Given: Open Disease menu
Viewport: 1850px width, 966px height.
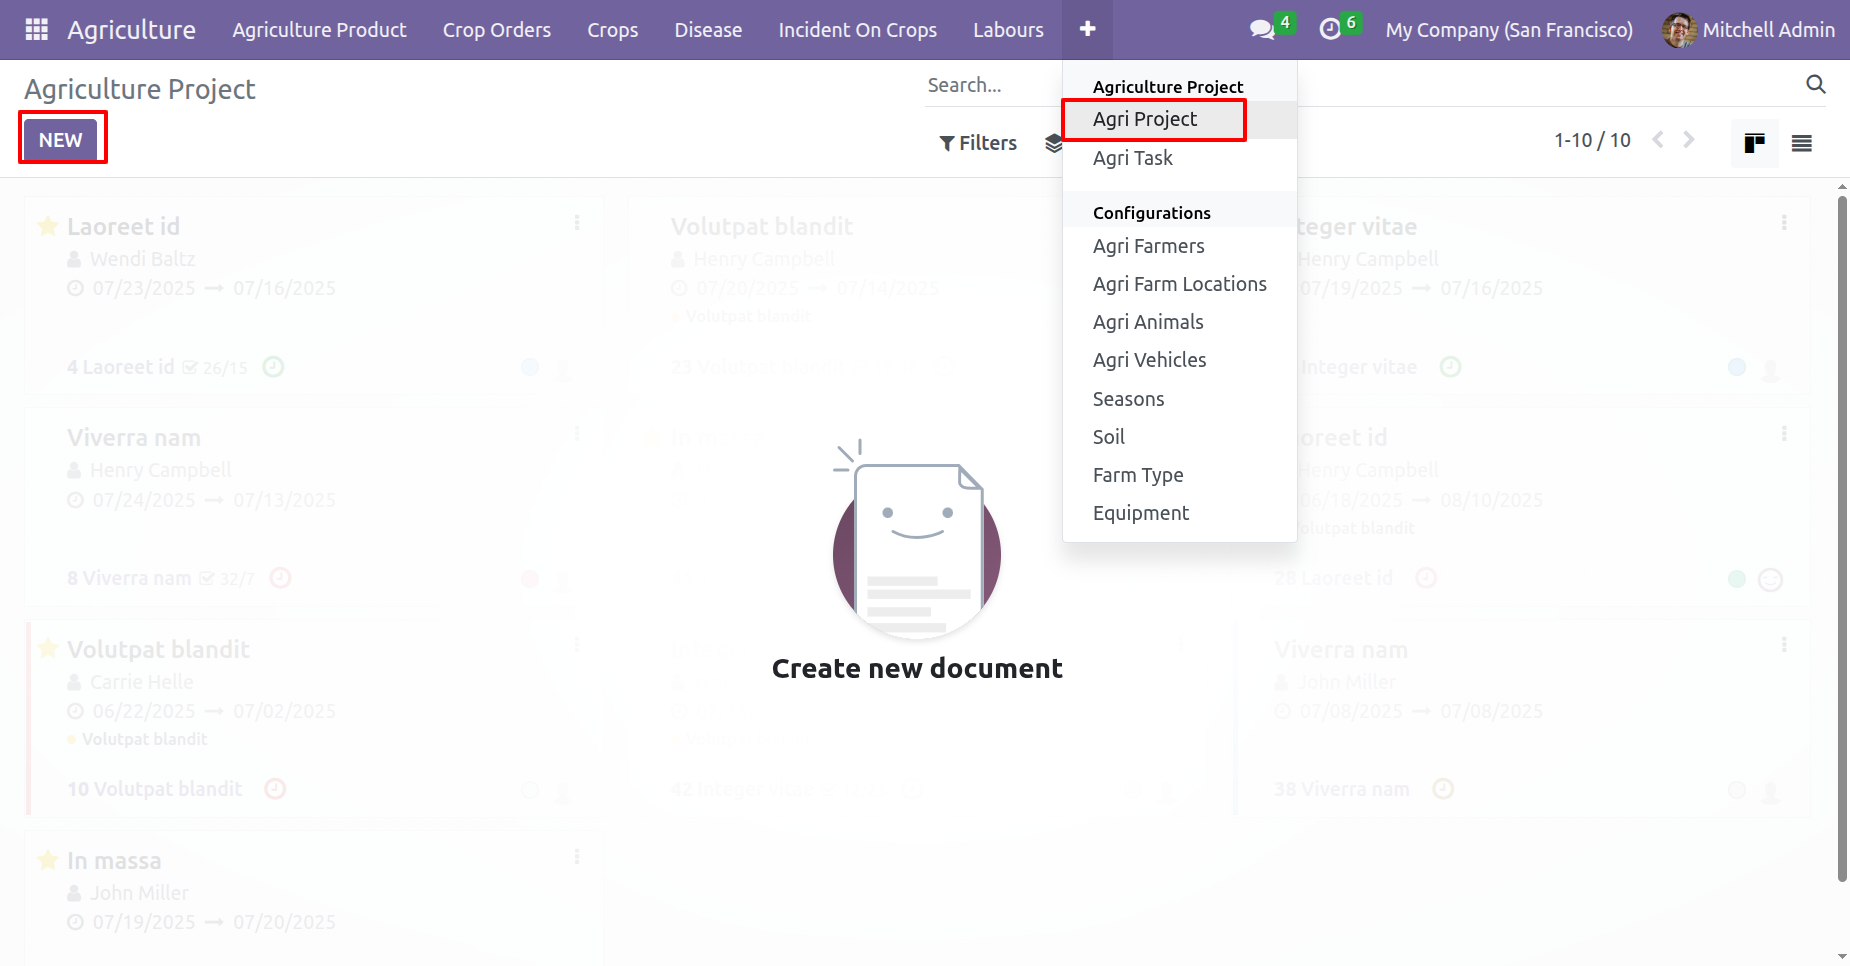Looking at the screenshot, I should click(708, 30).
